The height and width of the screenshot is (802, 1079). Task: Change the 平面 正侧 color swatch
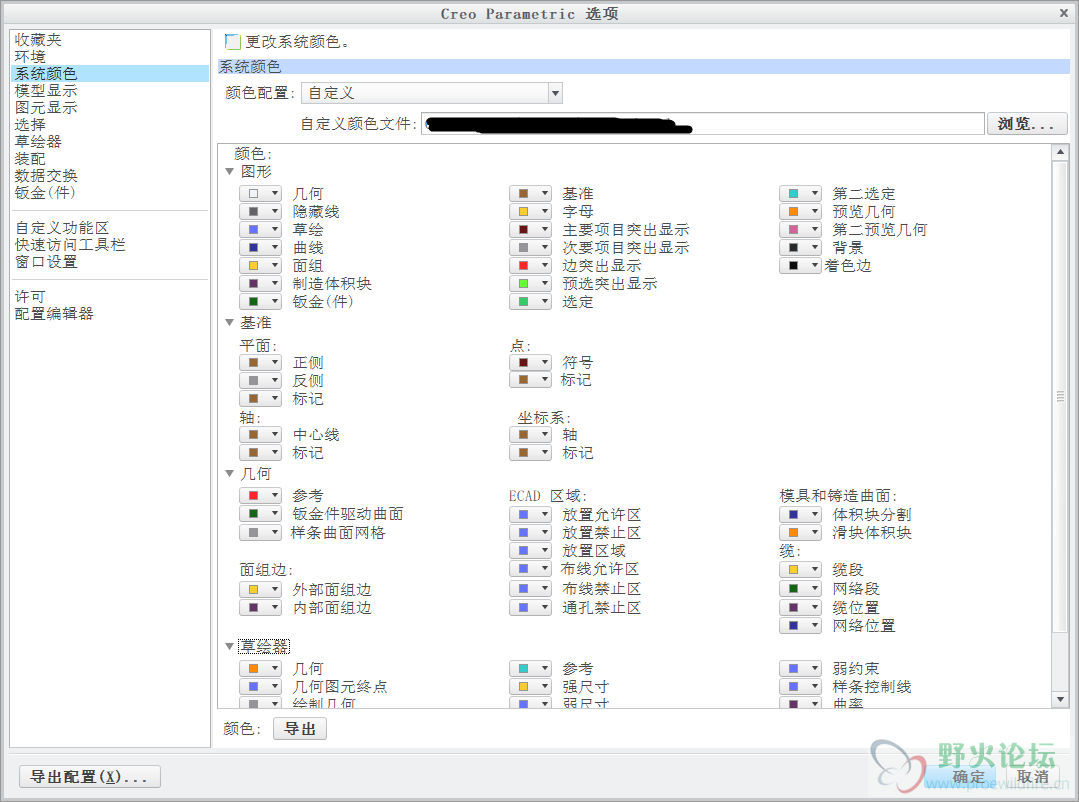pyautogui.click(x=261, y=362)
